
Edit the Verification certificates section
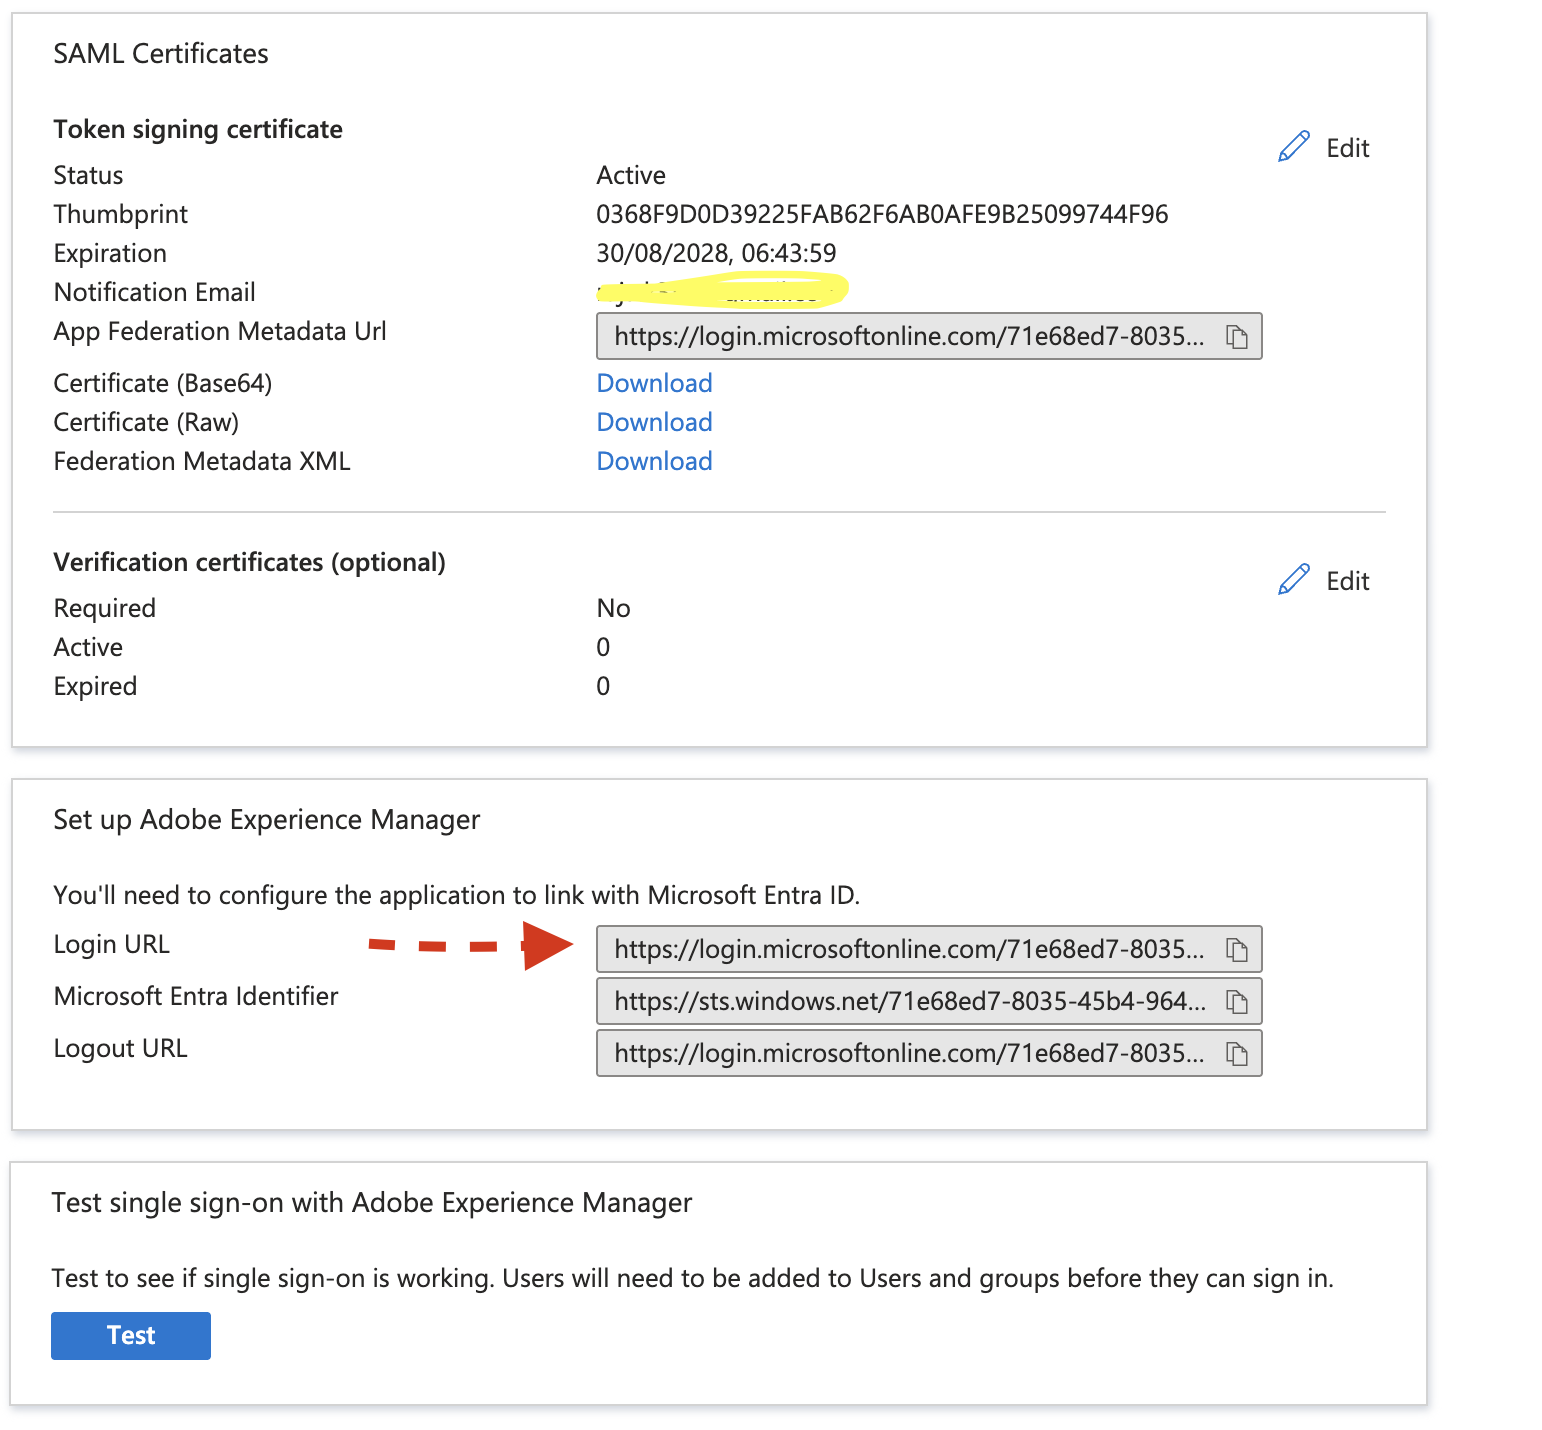click(x=1347, y=581)
